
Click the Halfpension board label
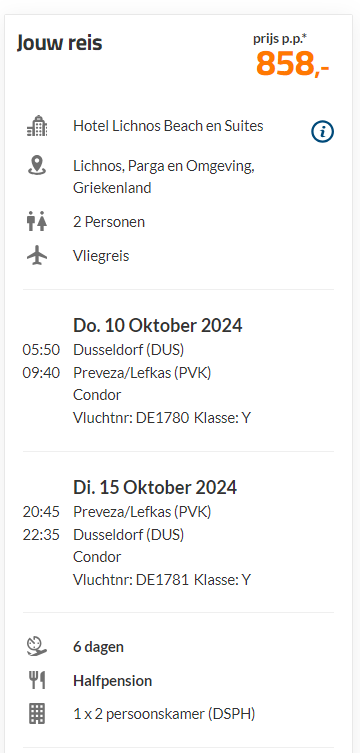tap(112, 680)
